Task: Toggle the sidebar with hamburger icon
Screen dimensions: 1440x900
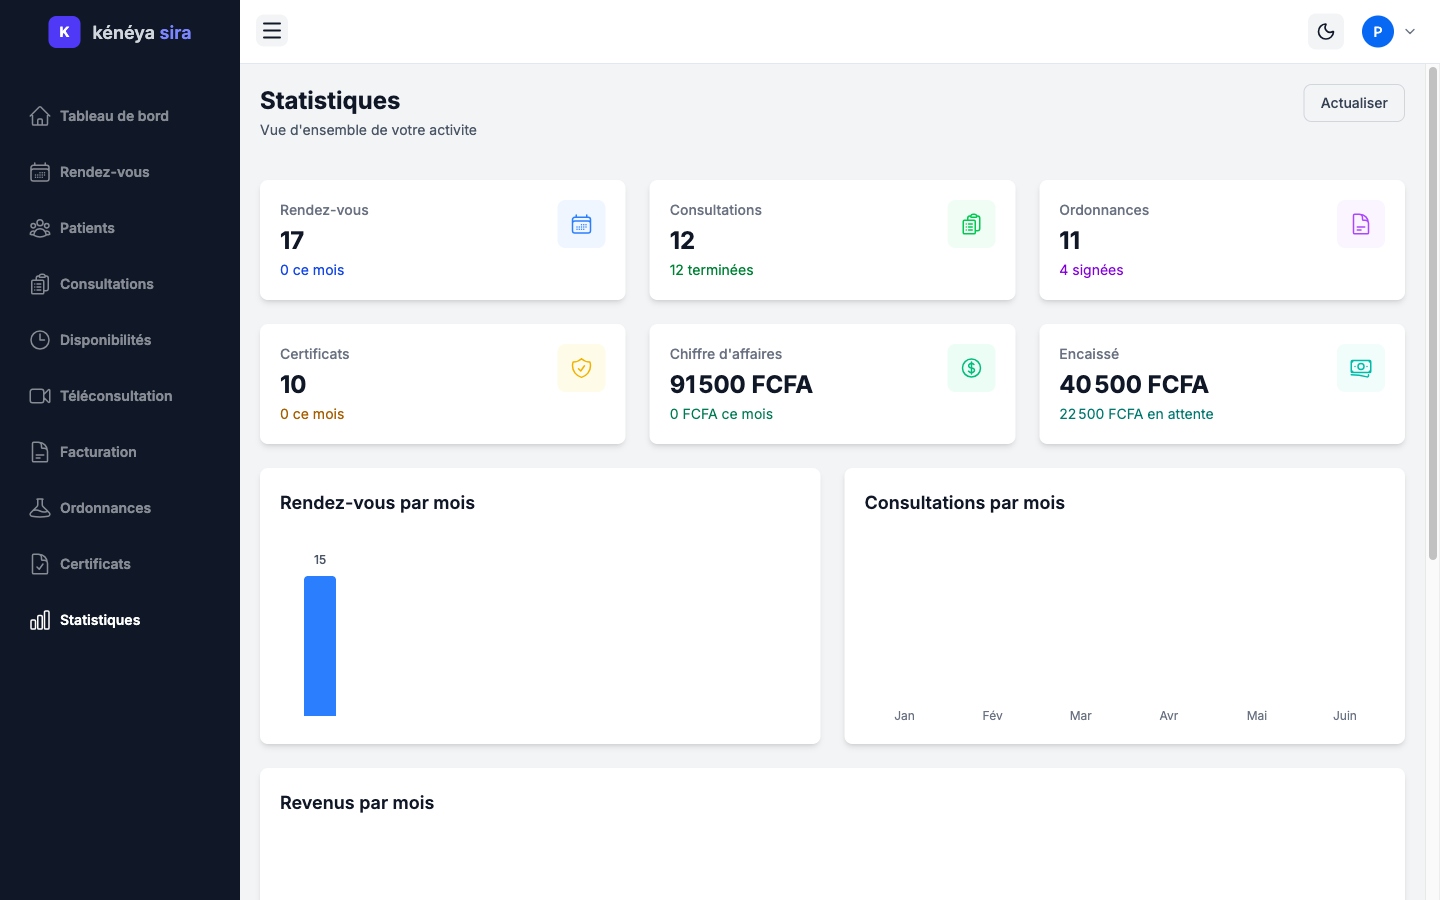Action: point(272,31)
